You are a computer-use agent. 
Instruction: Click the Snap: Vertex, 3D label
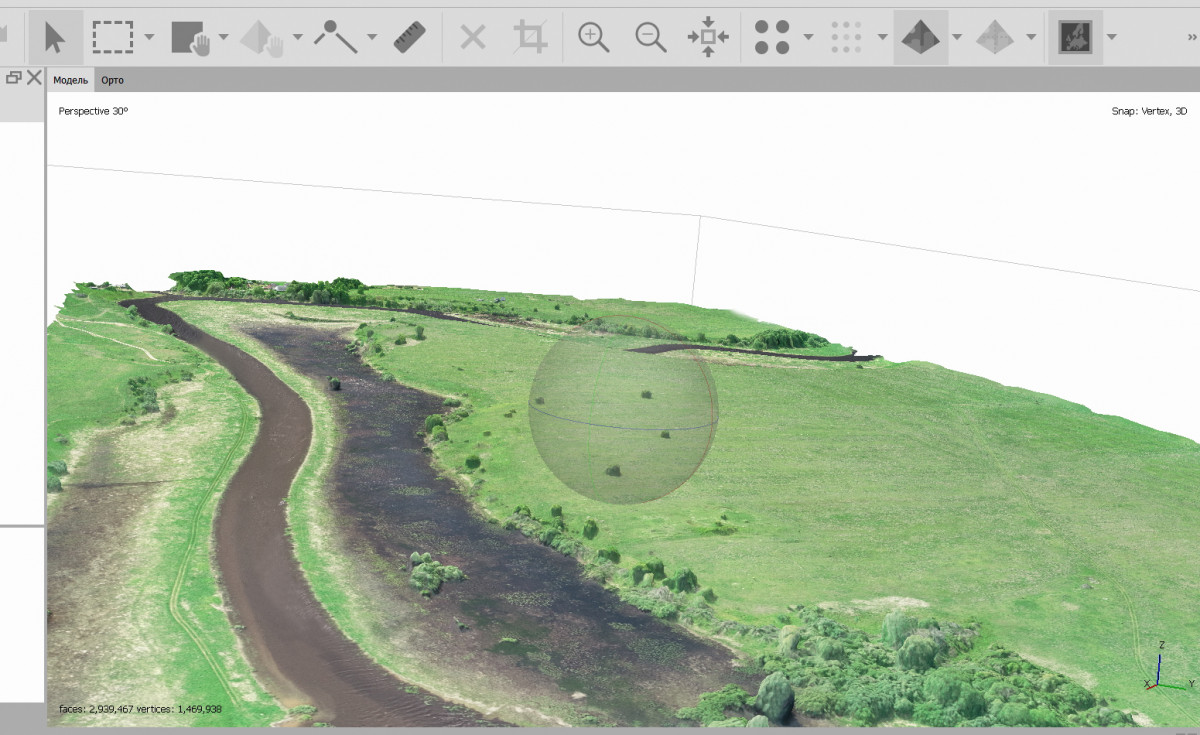point(1149,111)
